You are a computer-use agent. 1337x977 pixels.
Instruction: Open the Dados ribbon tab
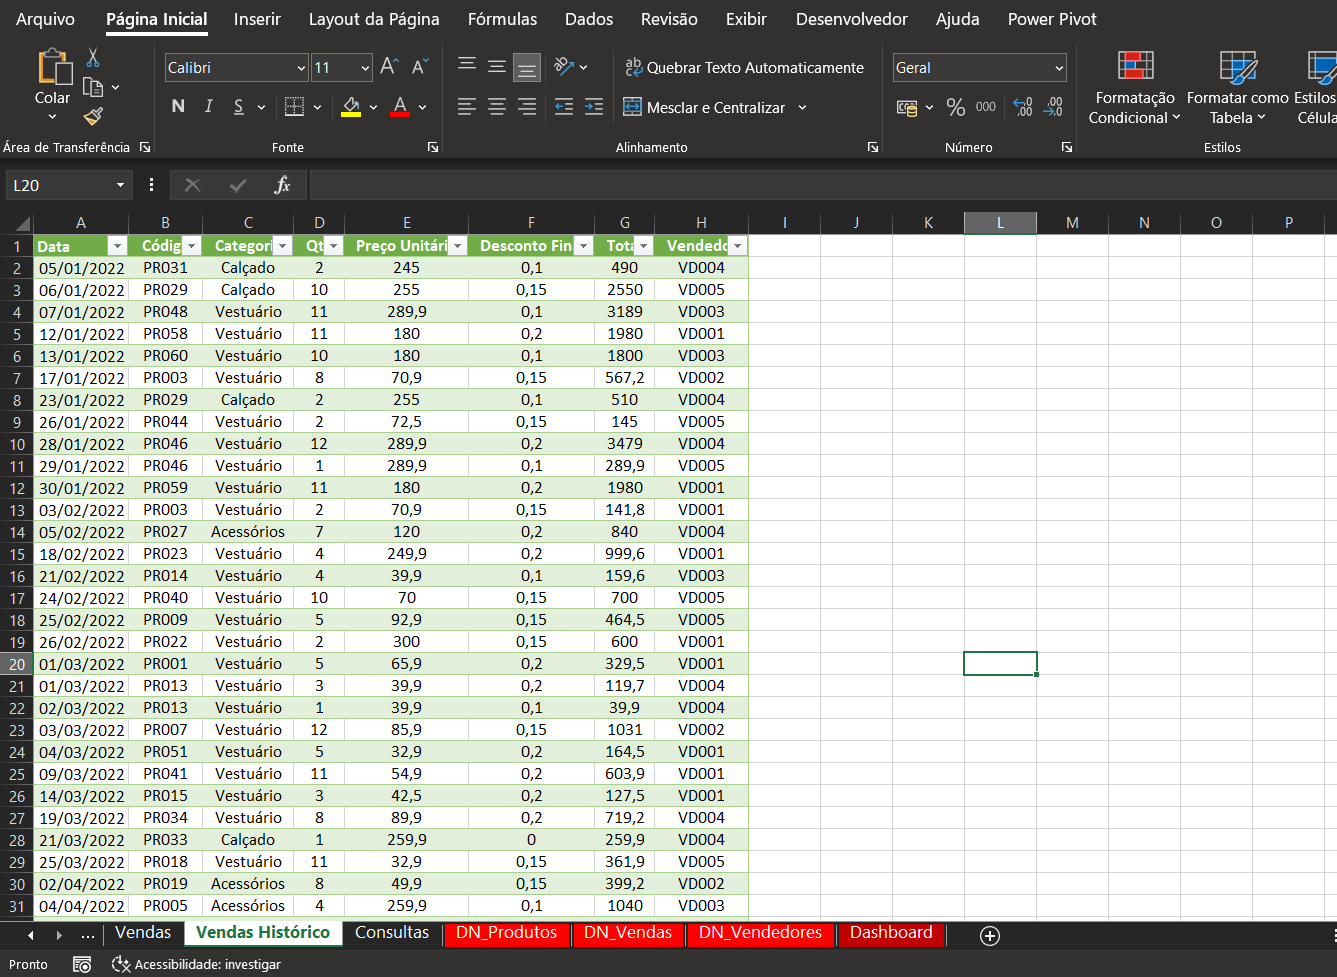tap(589, 19)
